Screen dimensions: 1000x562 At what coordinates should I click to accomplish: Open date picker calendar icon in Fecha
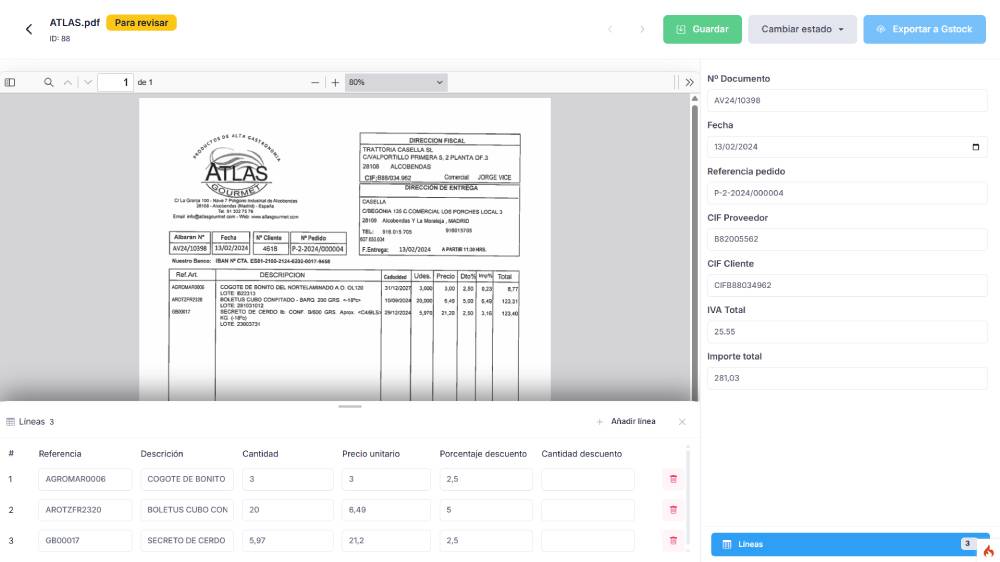coord(975,147)
